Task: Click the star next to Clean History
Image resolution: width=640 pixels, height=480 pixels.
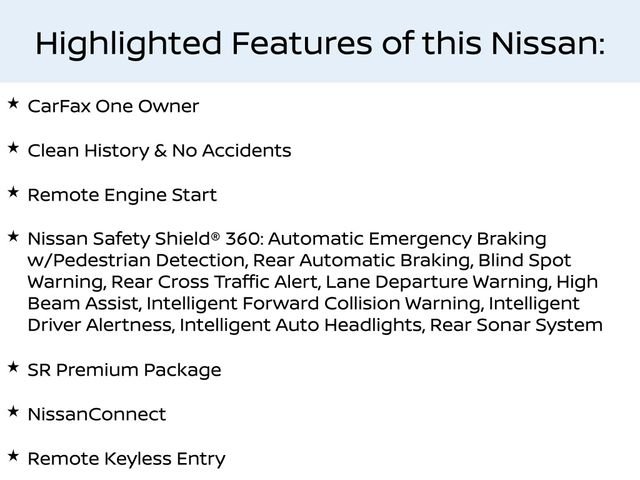Action: tap(13, 147)
